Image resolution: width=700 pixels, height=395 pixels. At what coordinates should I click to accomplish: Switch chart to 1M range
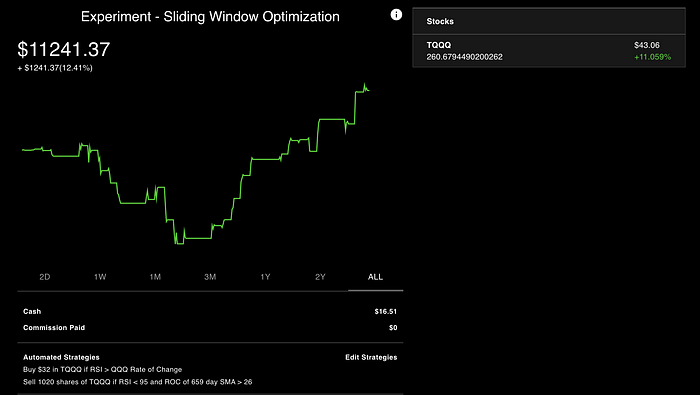point(155,277)
